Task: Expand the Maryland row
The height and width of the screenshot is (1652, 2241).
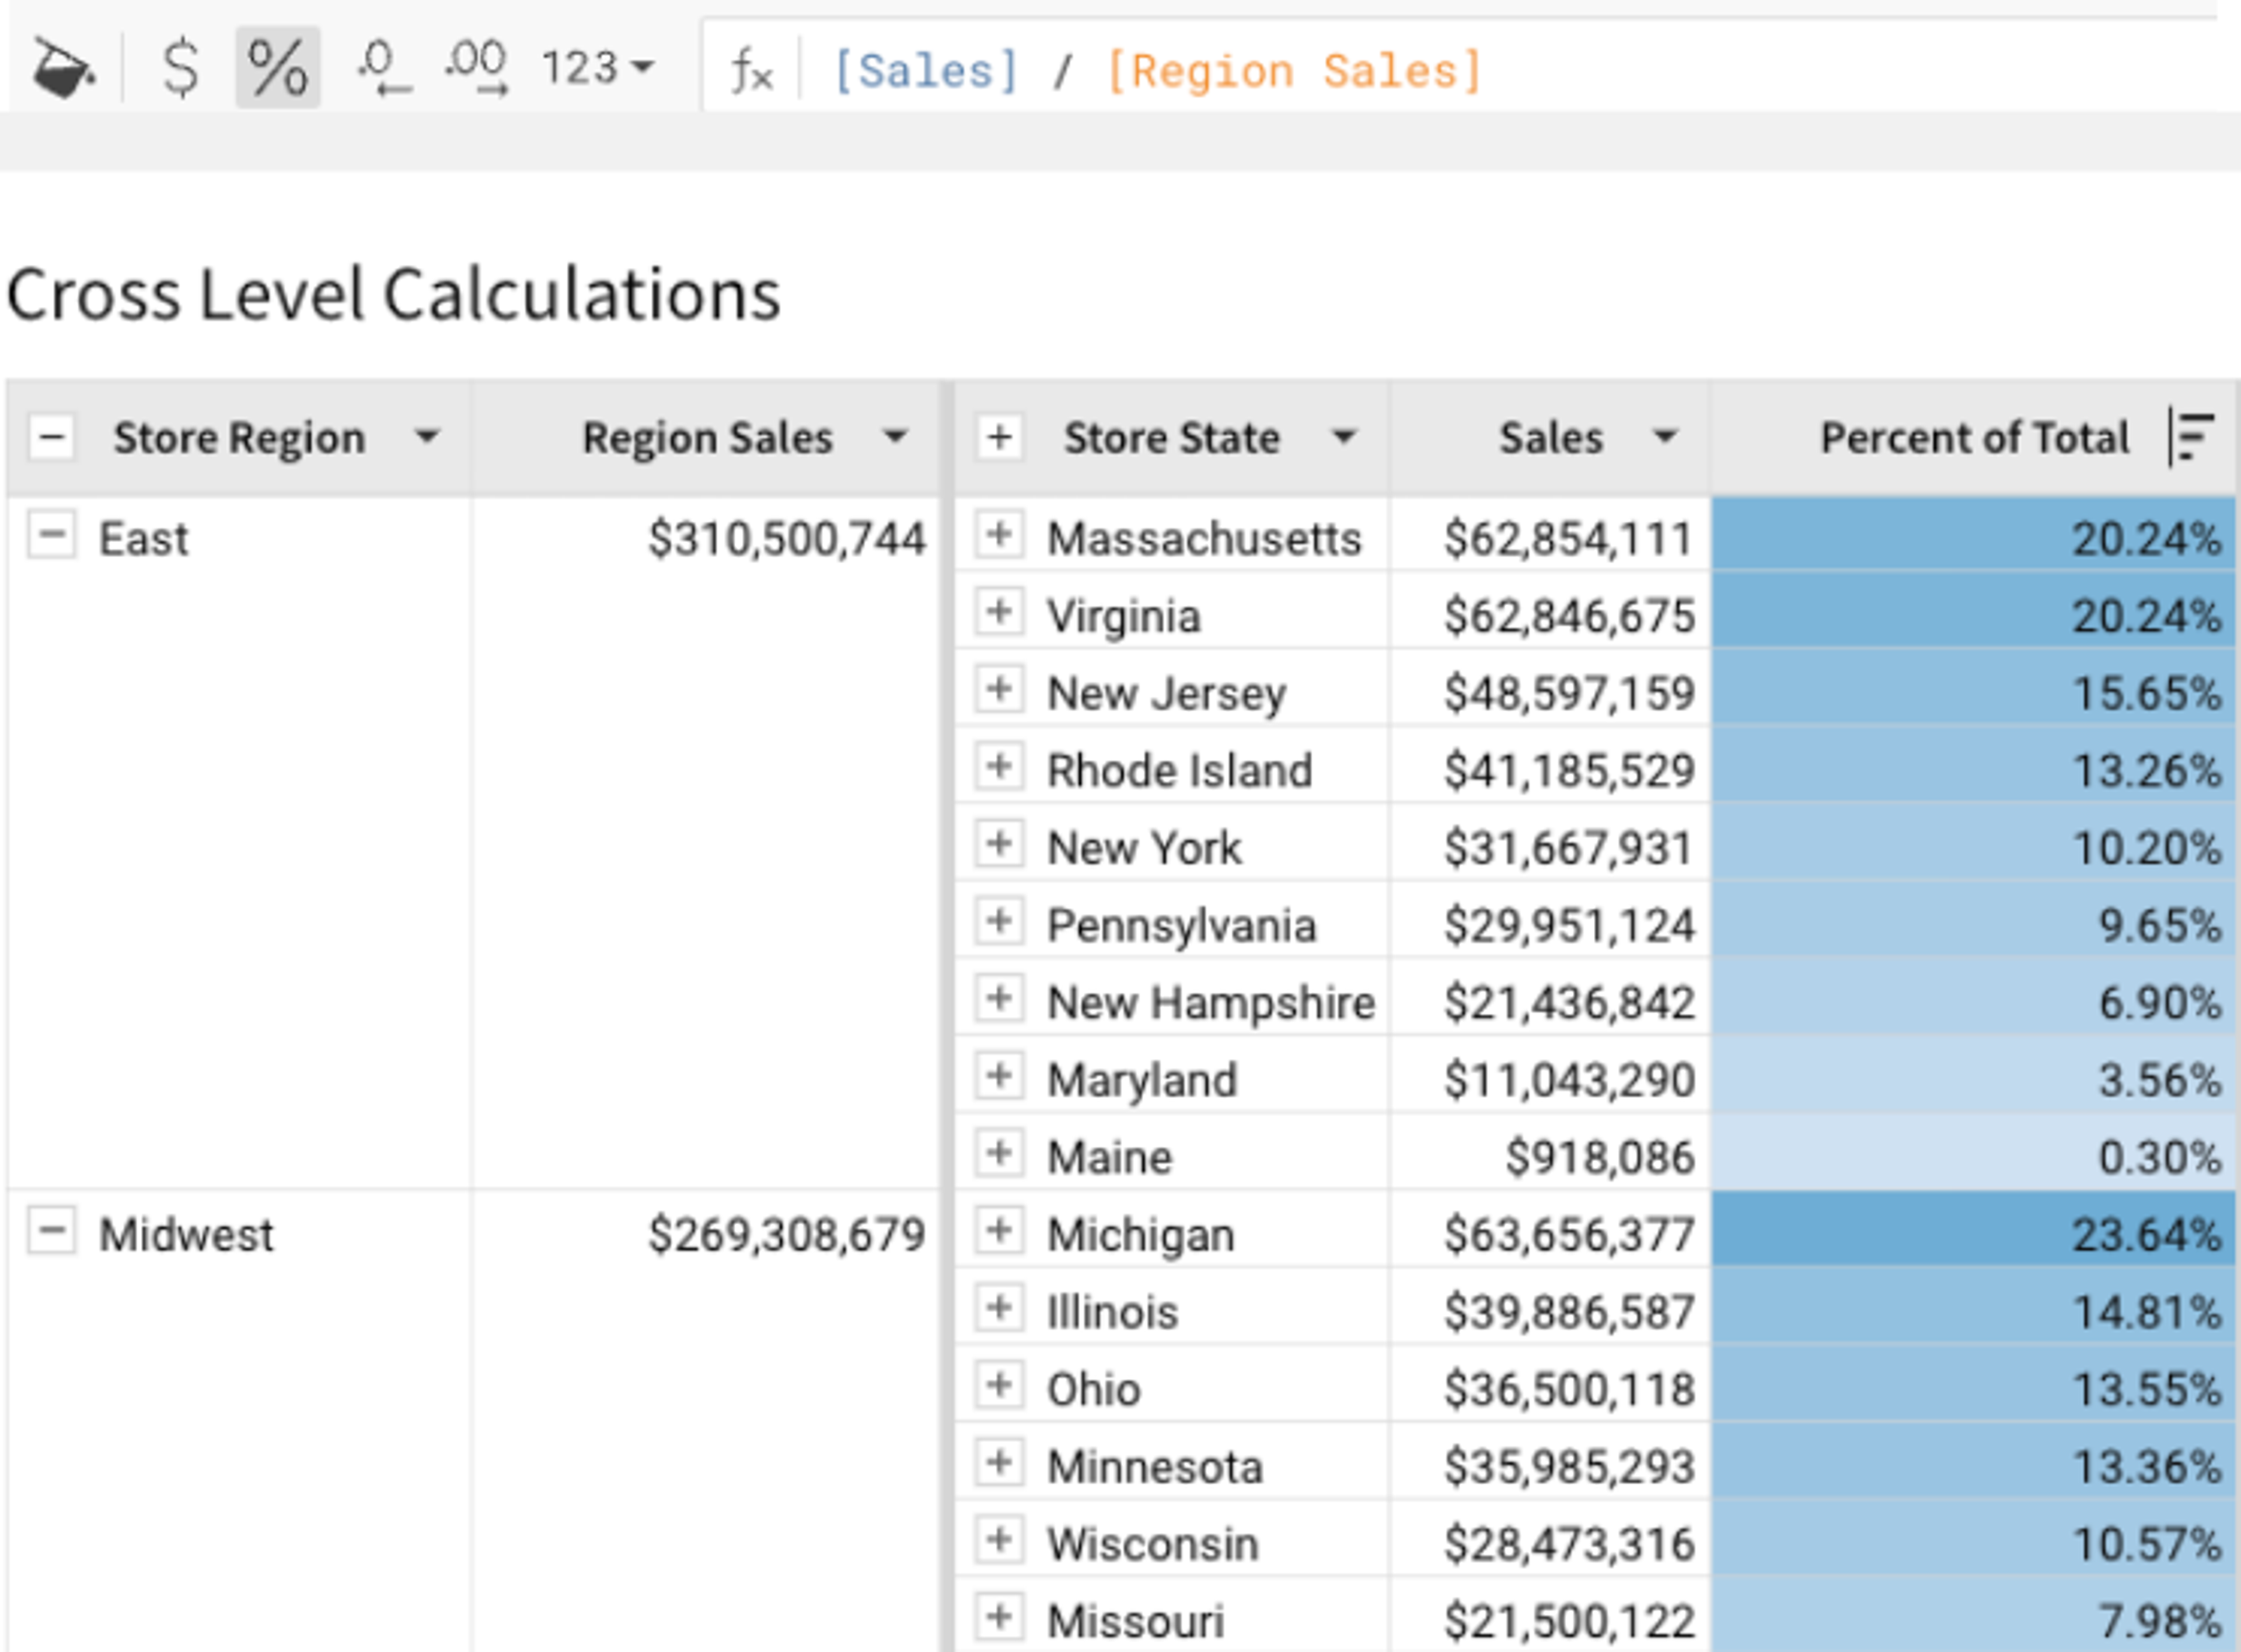Action: tap(999, 1076)
